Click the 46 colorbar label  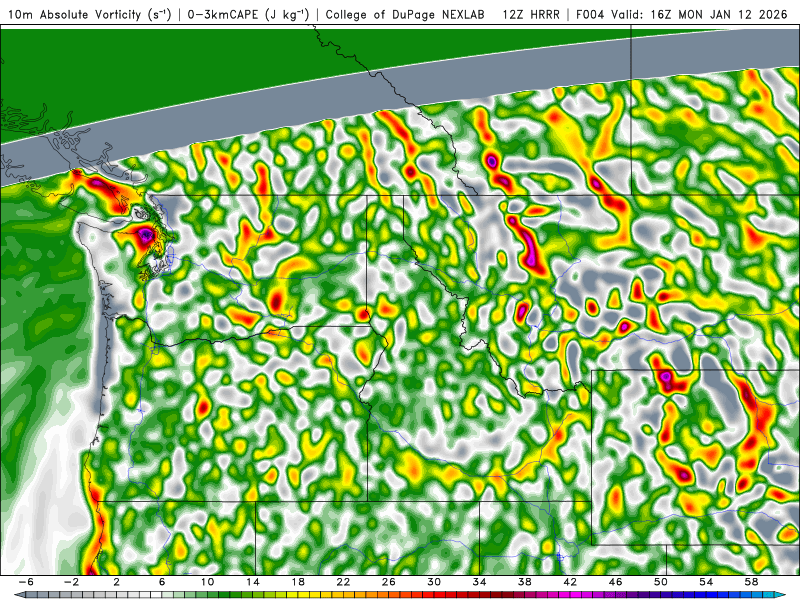[x=615, y=582]
